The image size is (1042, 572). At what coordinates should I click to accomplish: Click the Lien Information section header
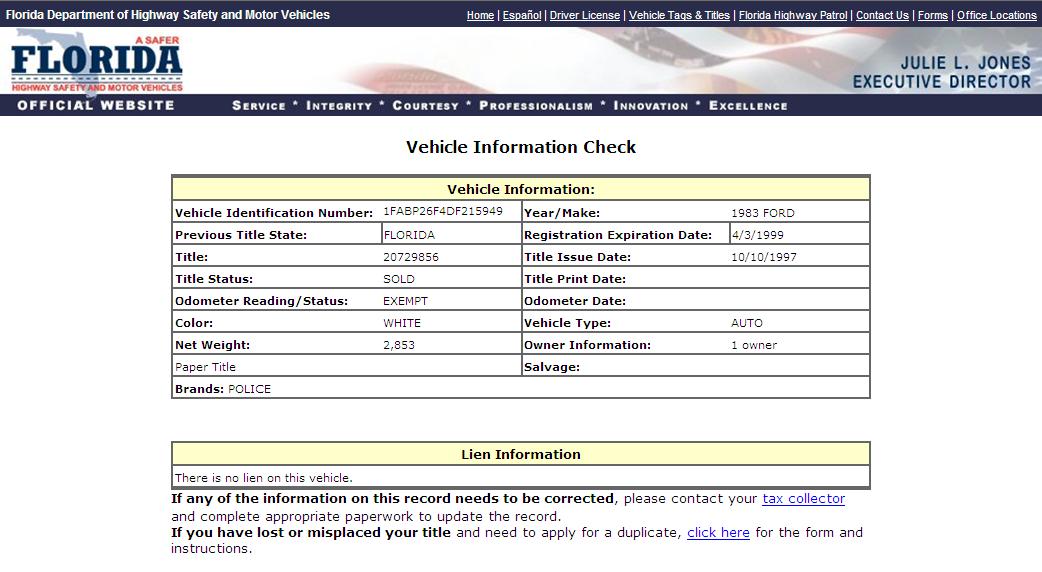point(521,454)
